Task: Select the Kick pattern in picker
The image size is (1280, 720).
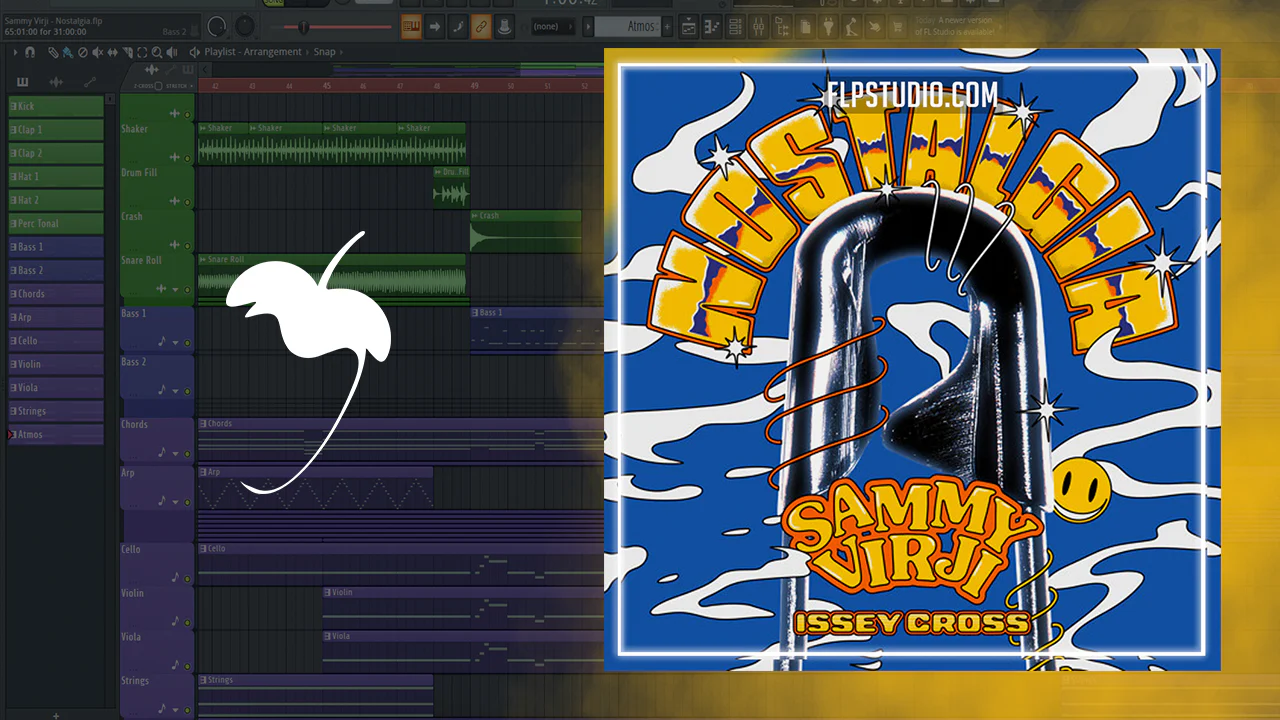Action: tap(56, 106)
